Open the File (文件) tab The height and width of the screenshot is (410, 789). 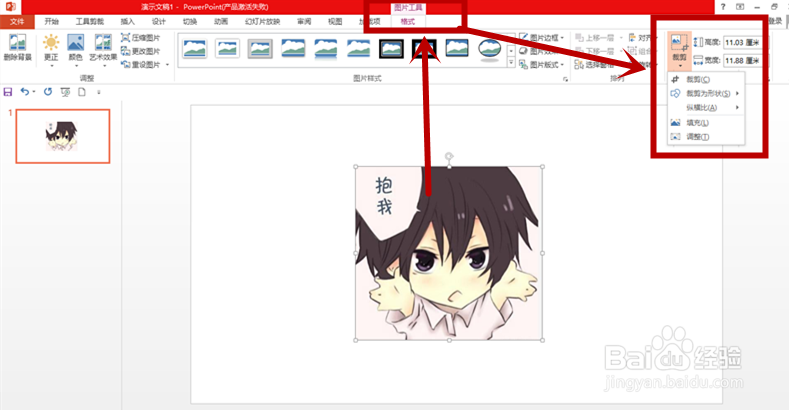pyautogui.click(x=17, y=21)
